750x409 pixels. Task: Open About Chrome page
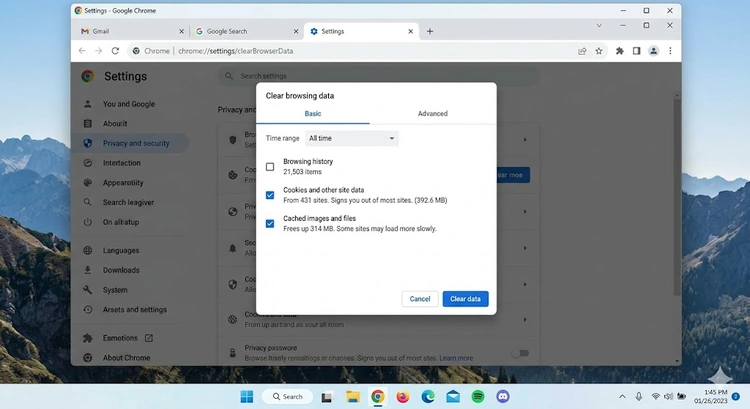pos(126,357)
